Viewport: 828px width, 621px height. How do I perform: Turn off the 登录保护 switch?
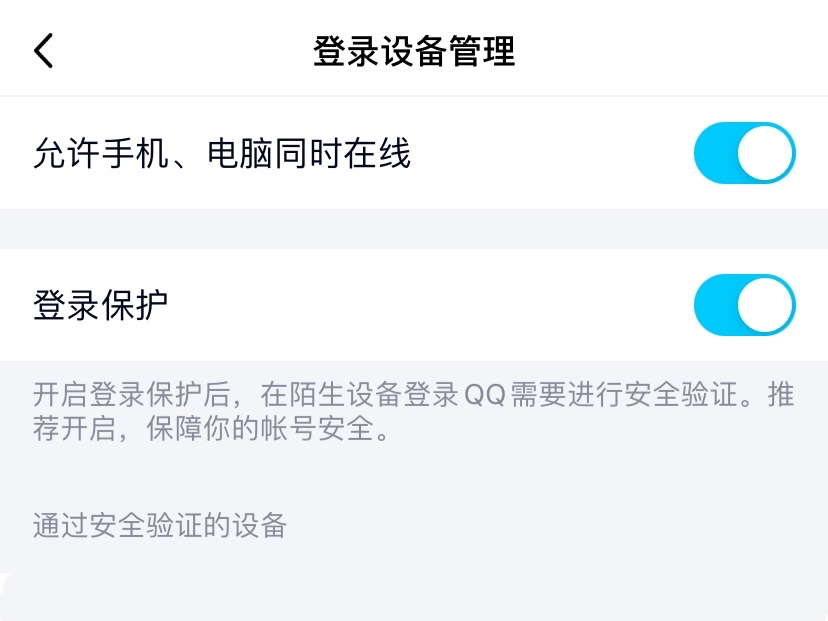744,305
